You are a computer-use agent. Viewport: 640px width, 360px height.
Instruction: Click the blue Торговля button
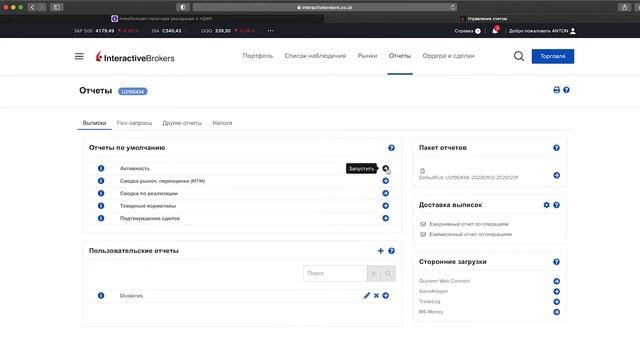[x=553, y=56]
